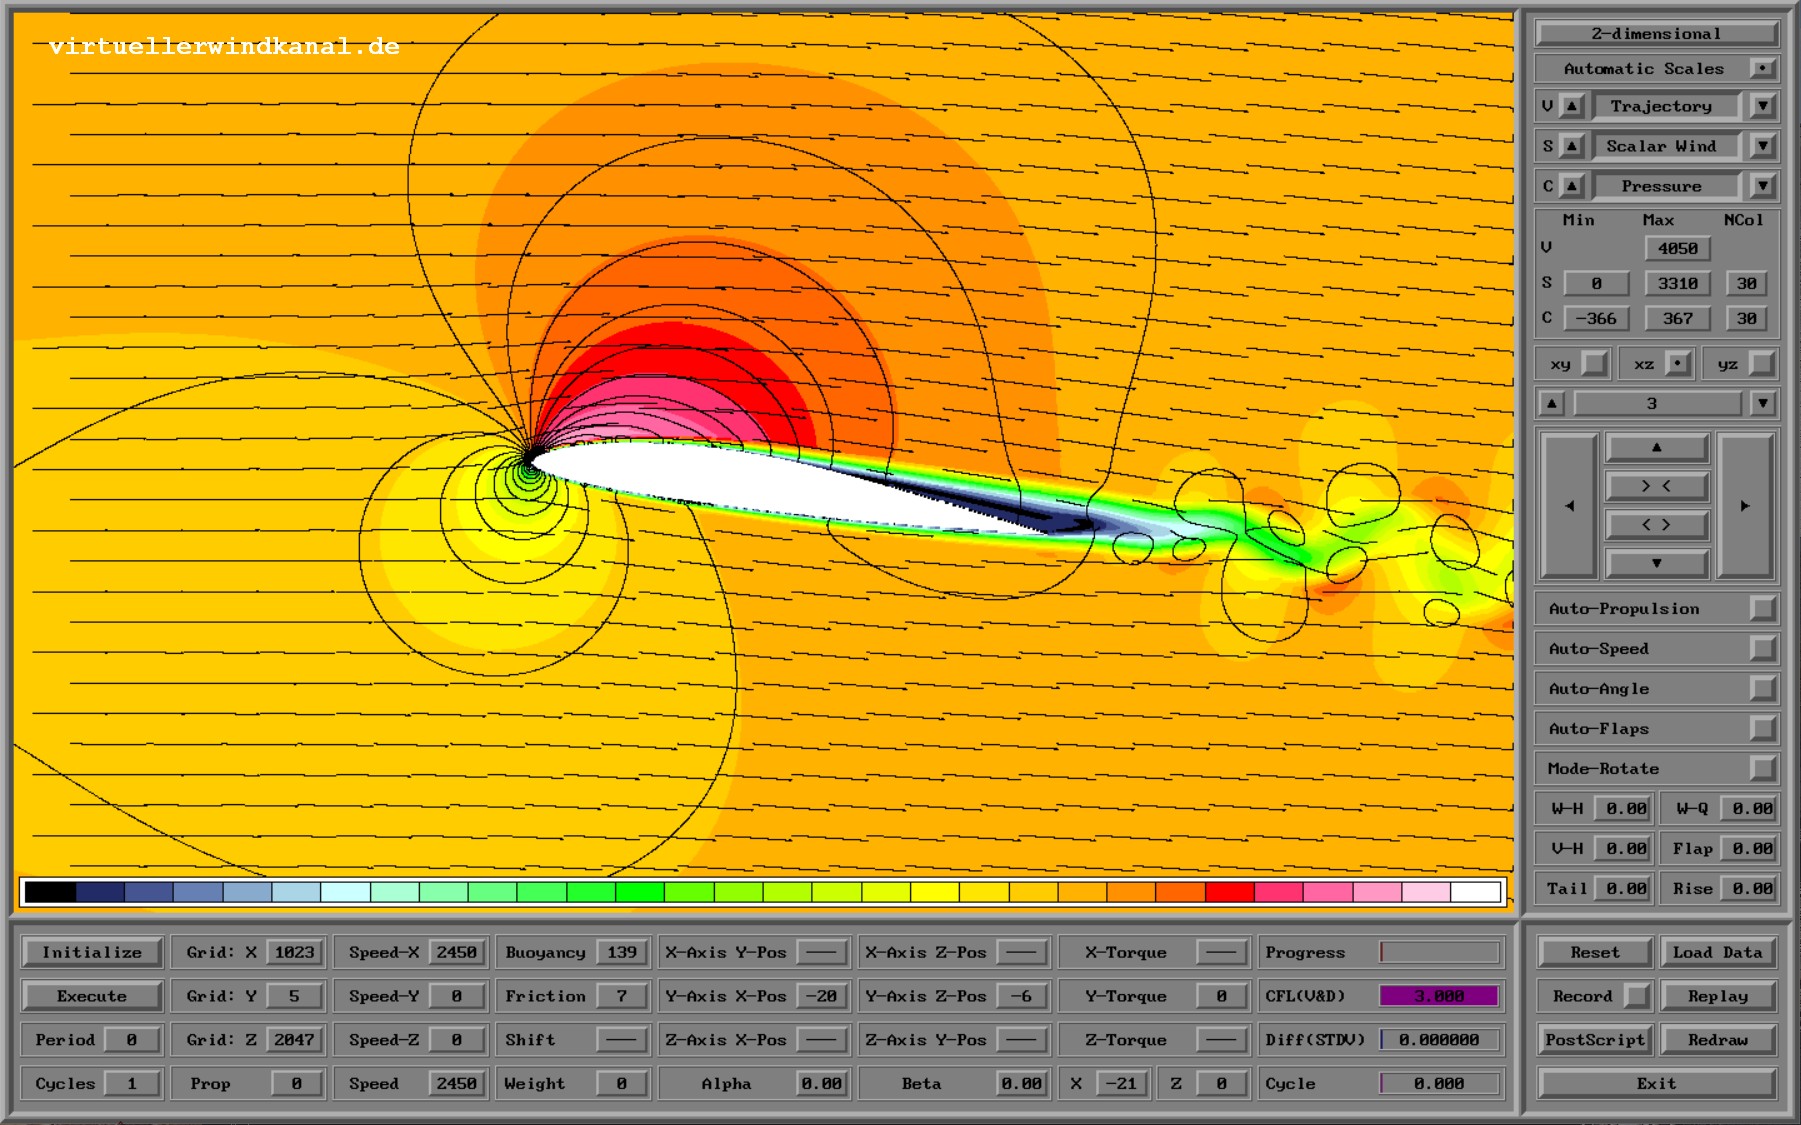
Task: Toggle Record checkbox
Action: (x=1637, y=996)
